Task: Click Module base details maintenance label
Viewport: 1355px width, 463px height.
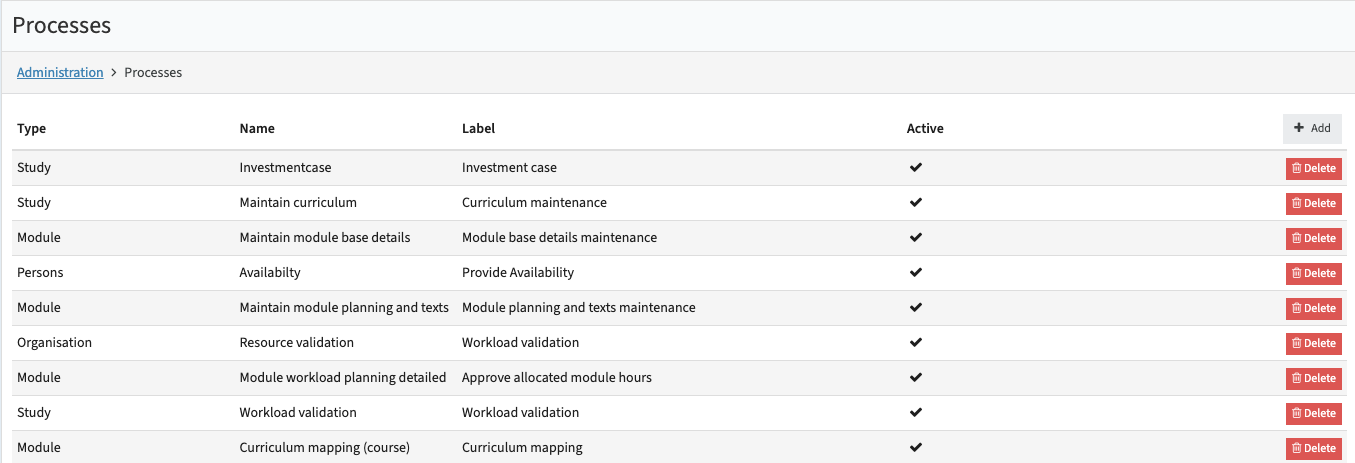Action: (559, 237)
